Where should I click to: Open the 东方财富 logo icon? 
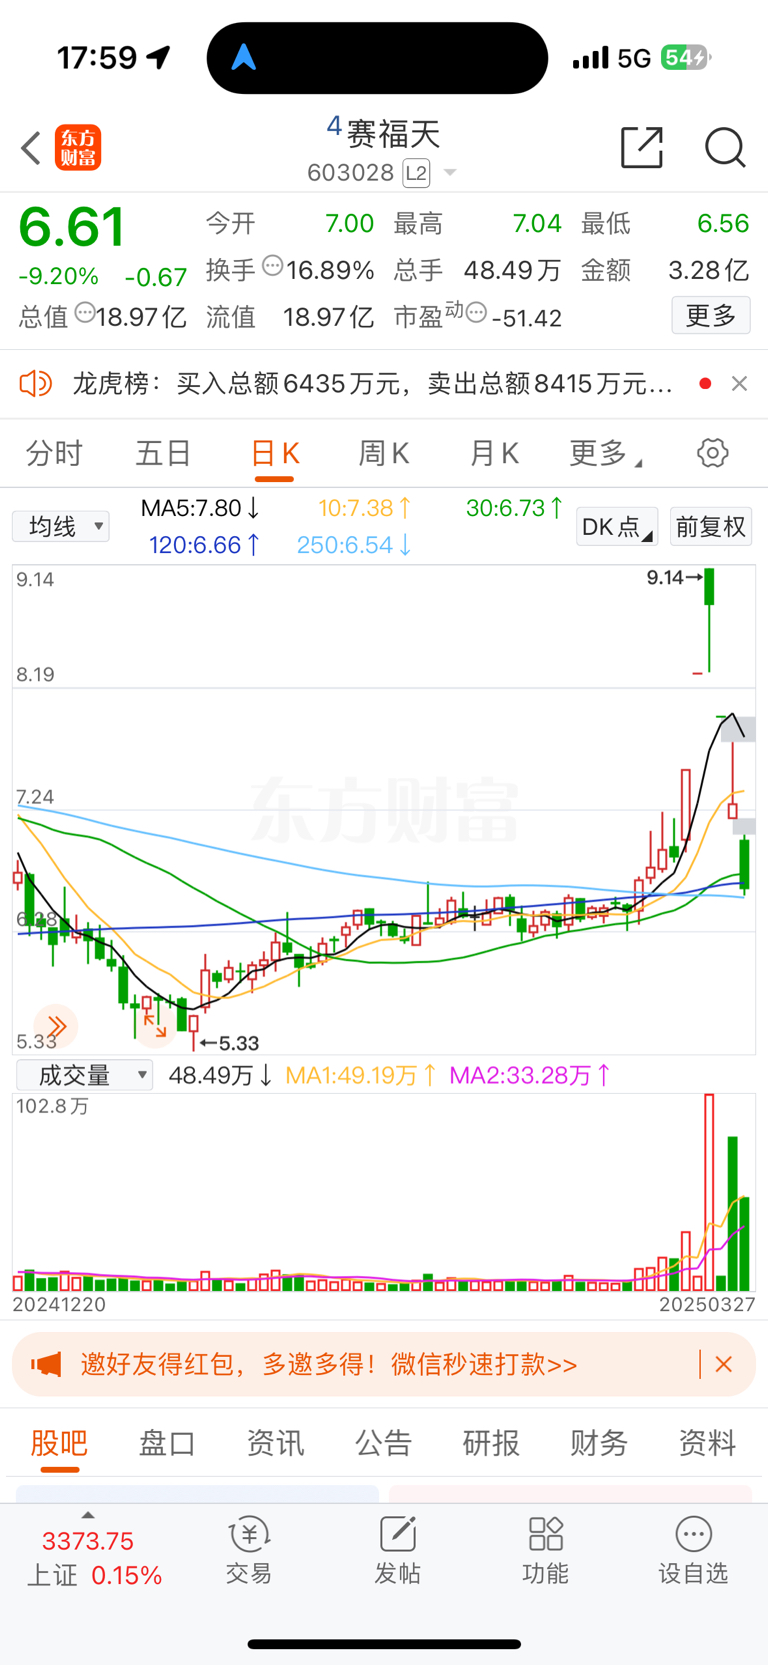(78, 148)
